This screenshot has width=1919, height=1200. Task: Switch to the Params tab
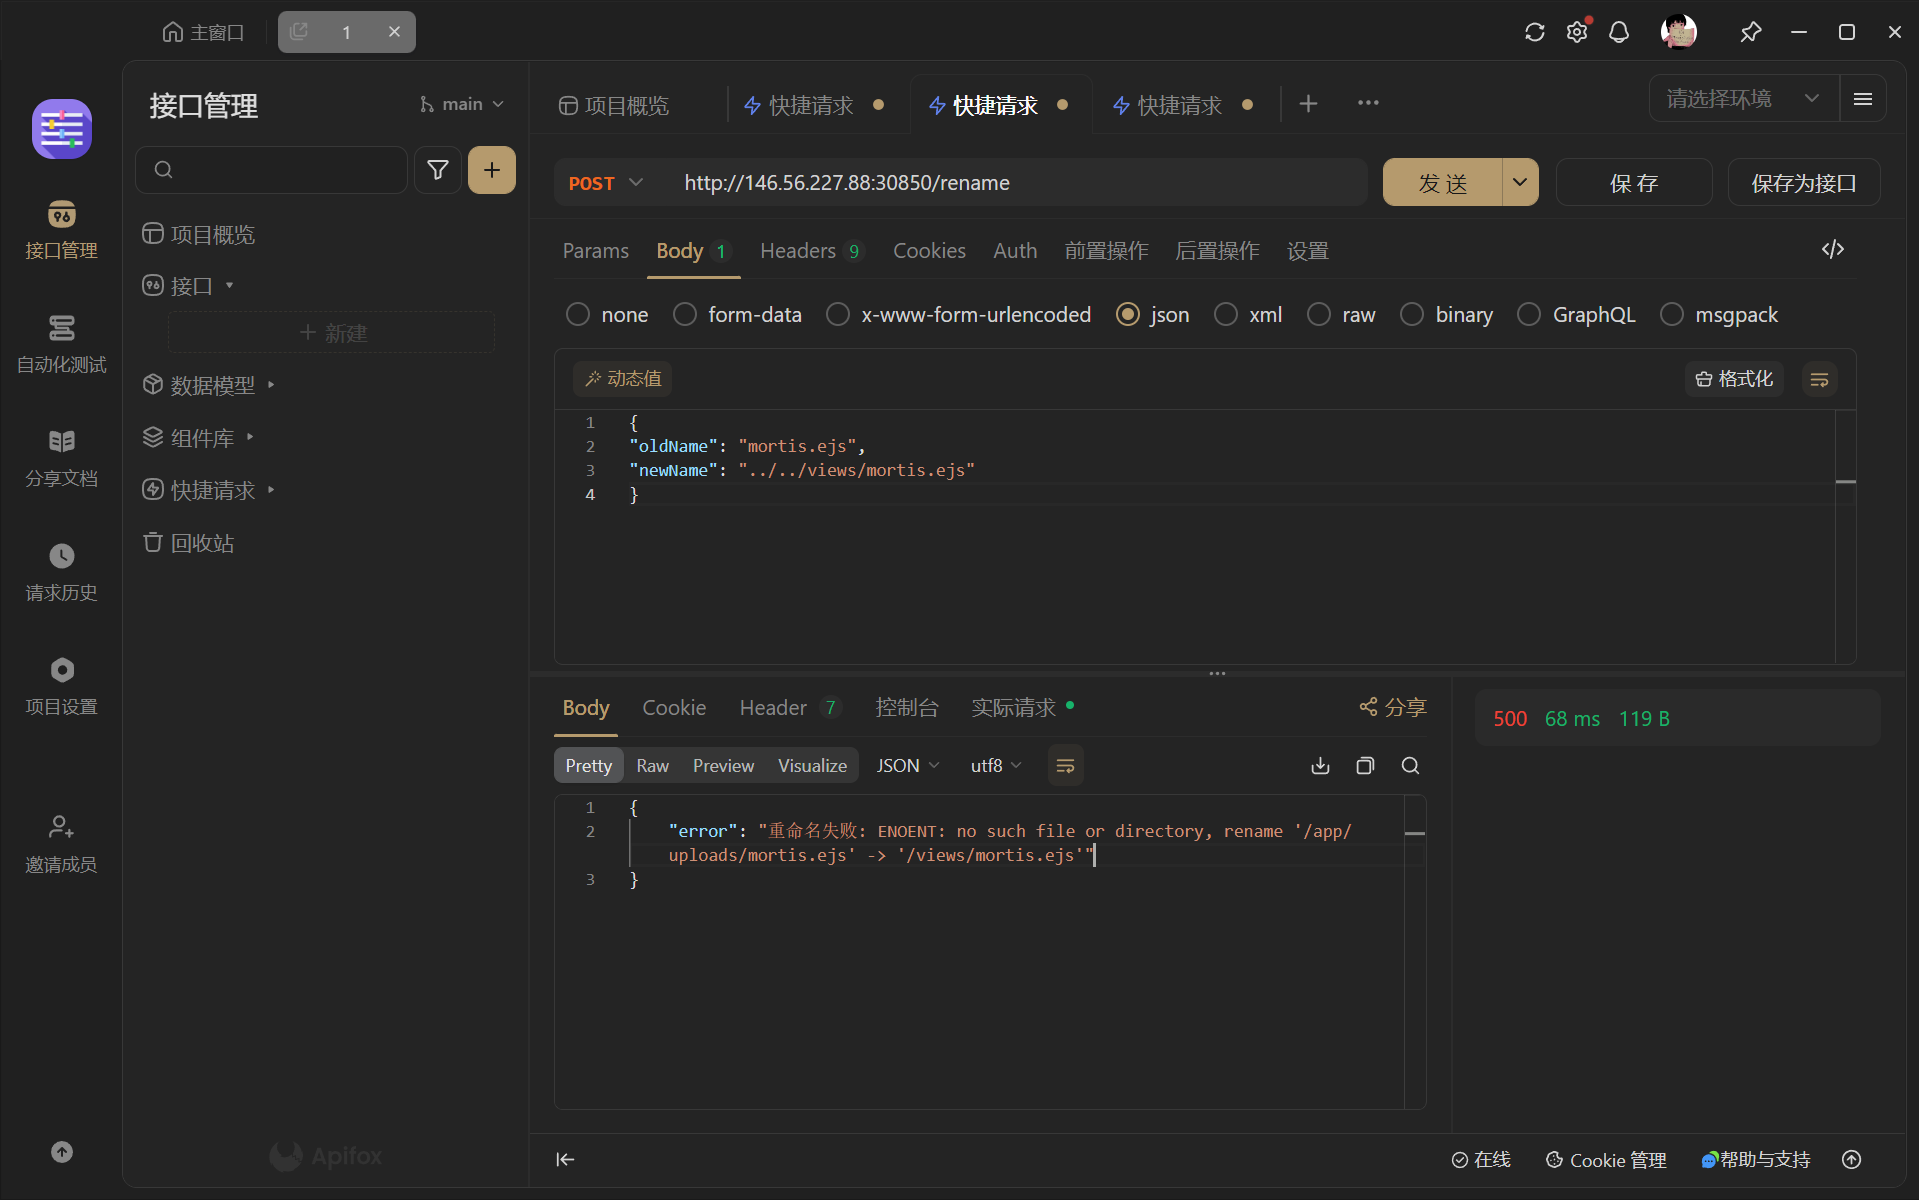tap(596, 251)
